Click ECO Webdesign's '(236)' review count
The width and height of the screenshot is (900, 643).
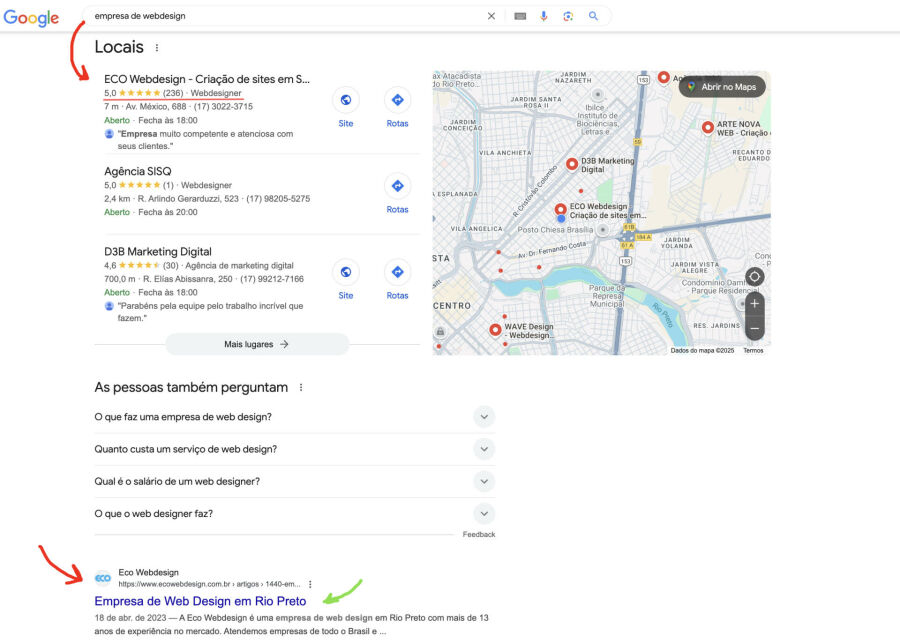[173, 93]
